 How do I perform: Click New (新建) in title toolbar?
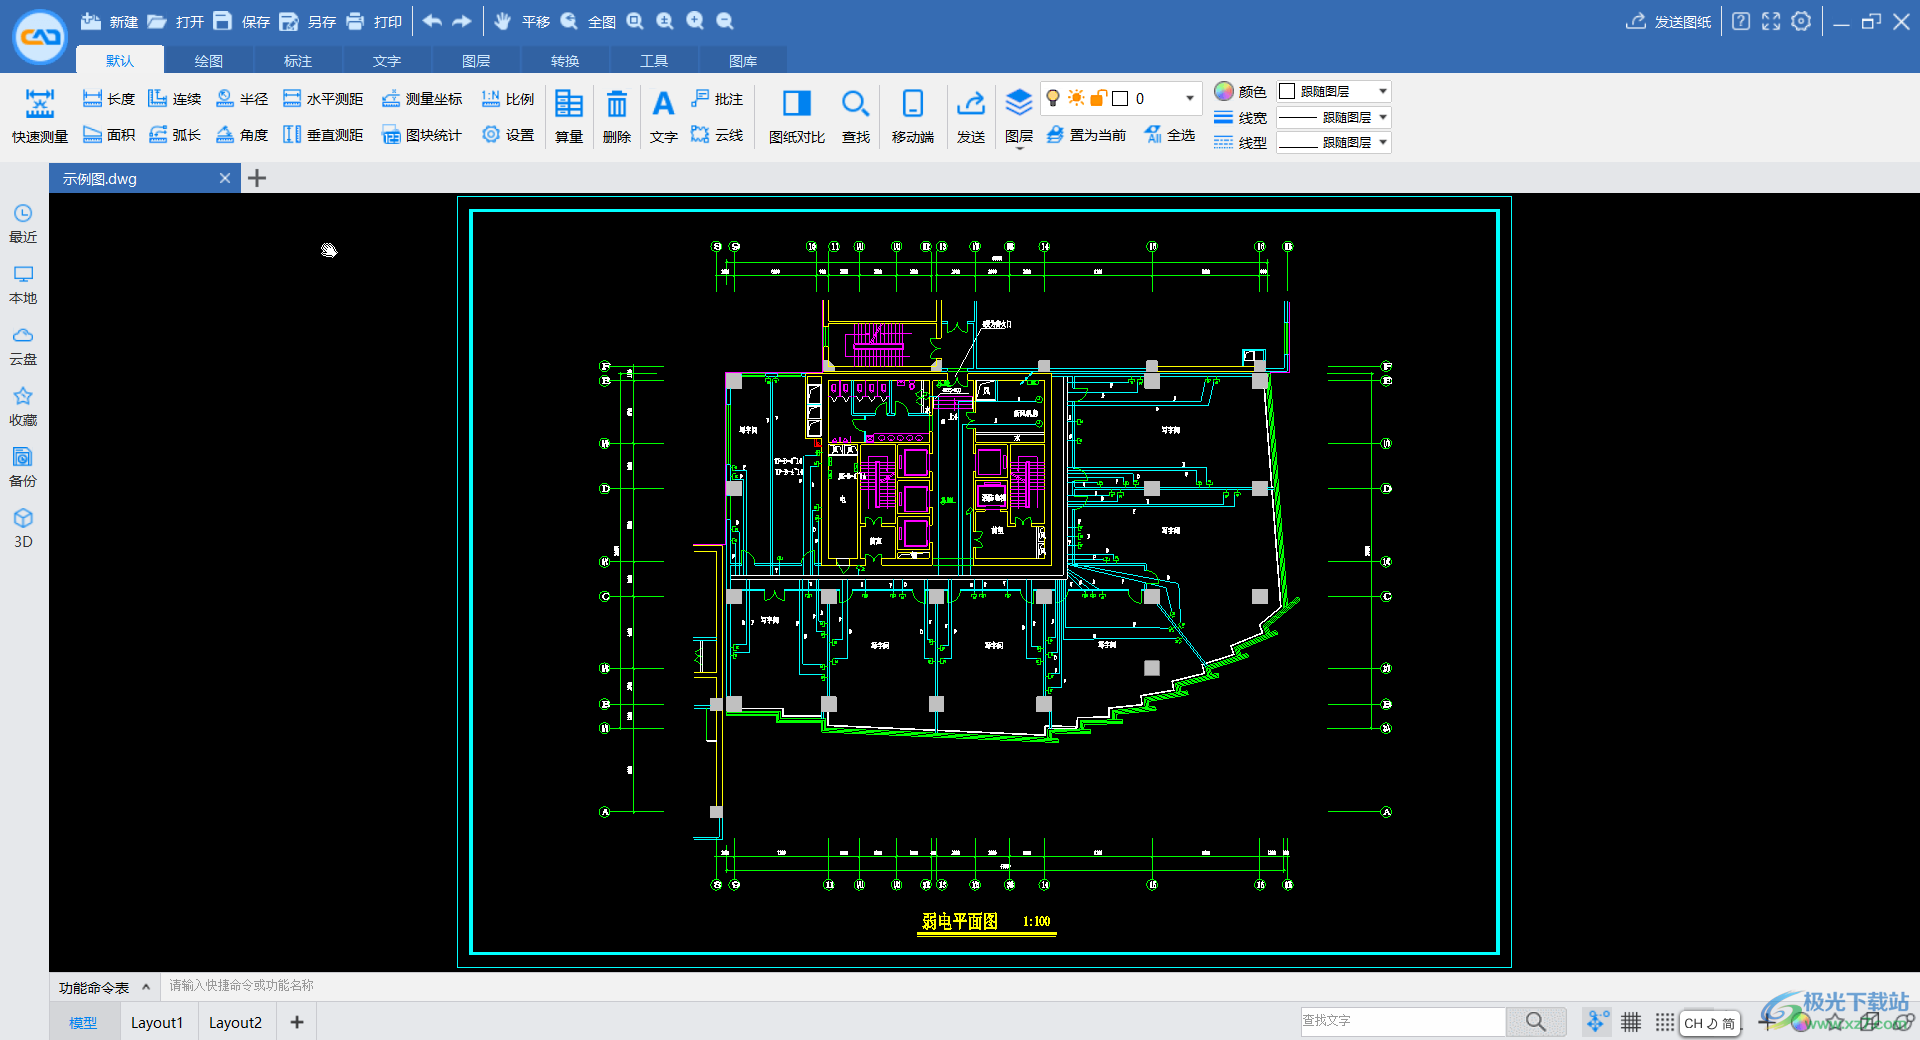109,21
